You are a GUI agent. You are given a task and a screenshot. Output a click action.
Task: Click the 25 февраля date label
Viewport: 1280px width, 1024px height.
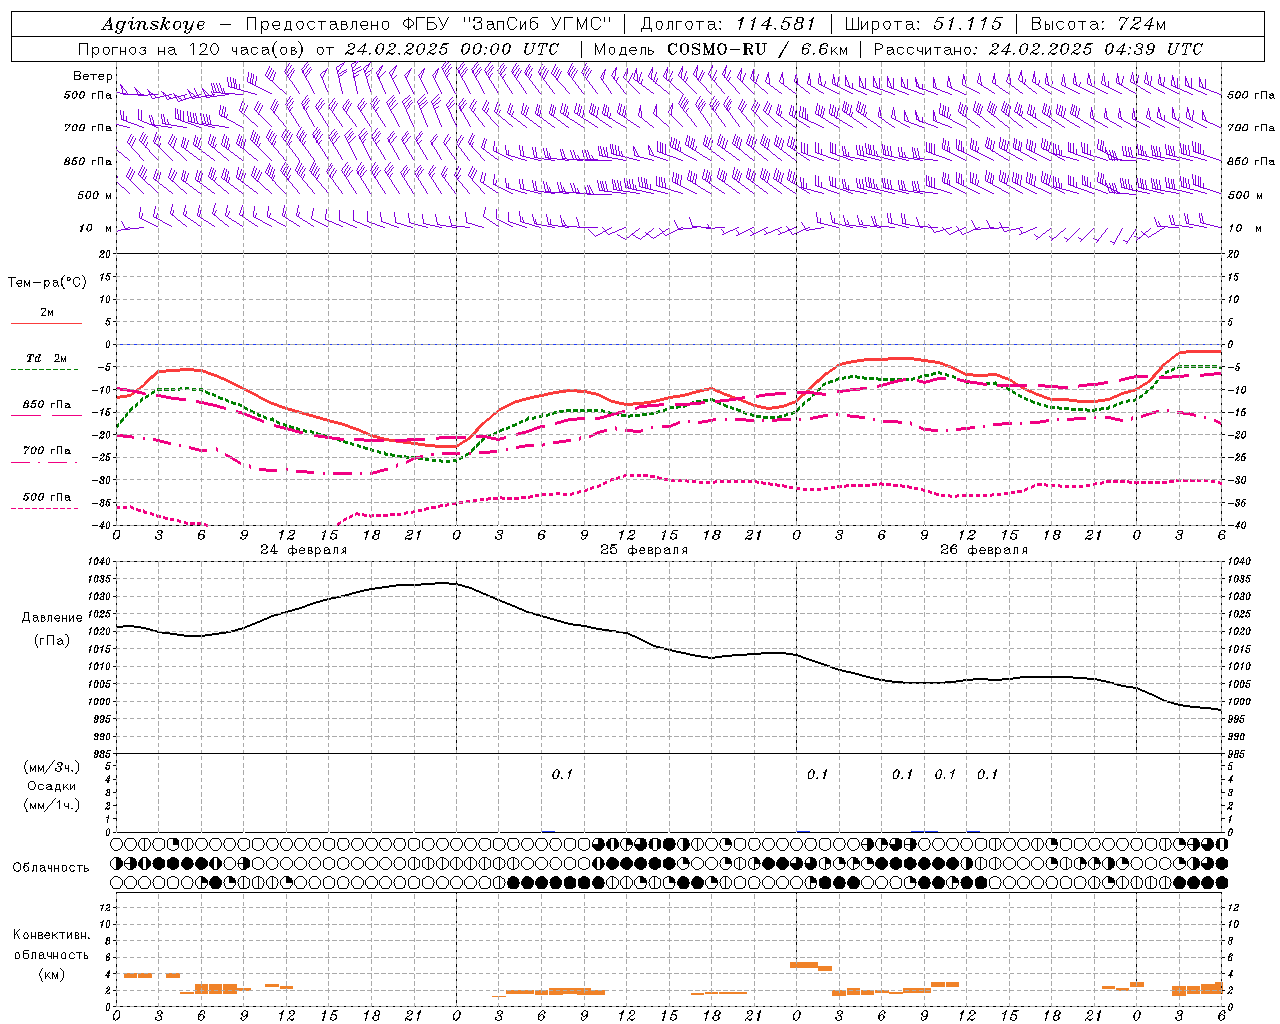pos(644,550)
